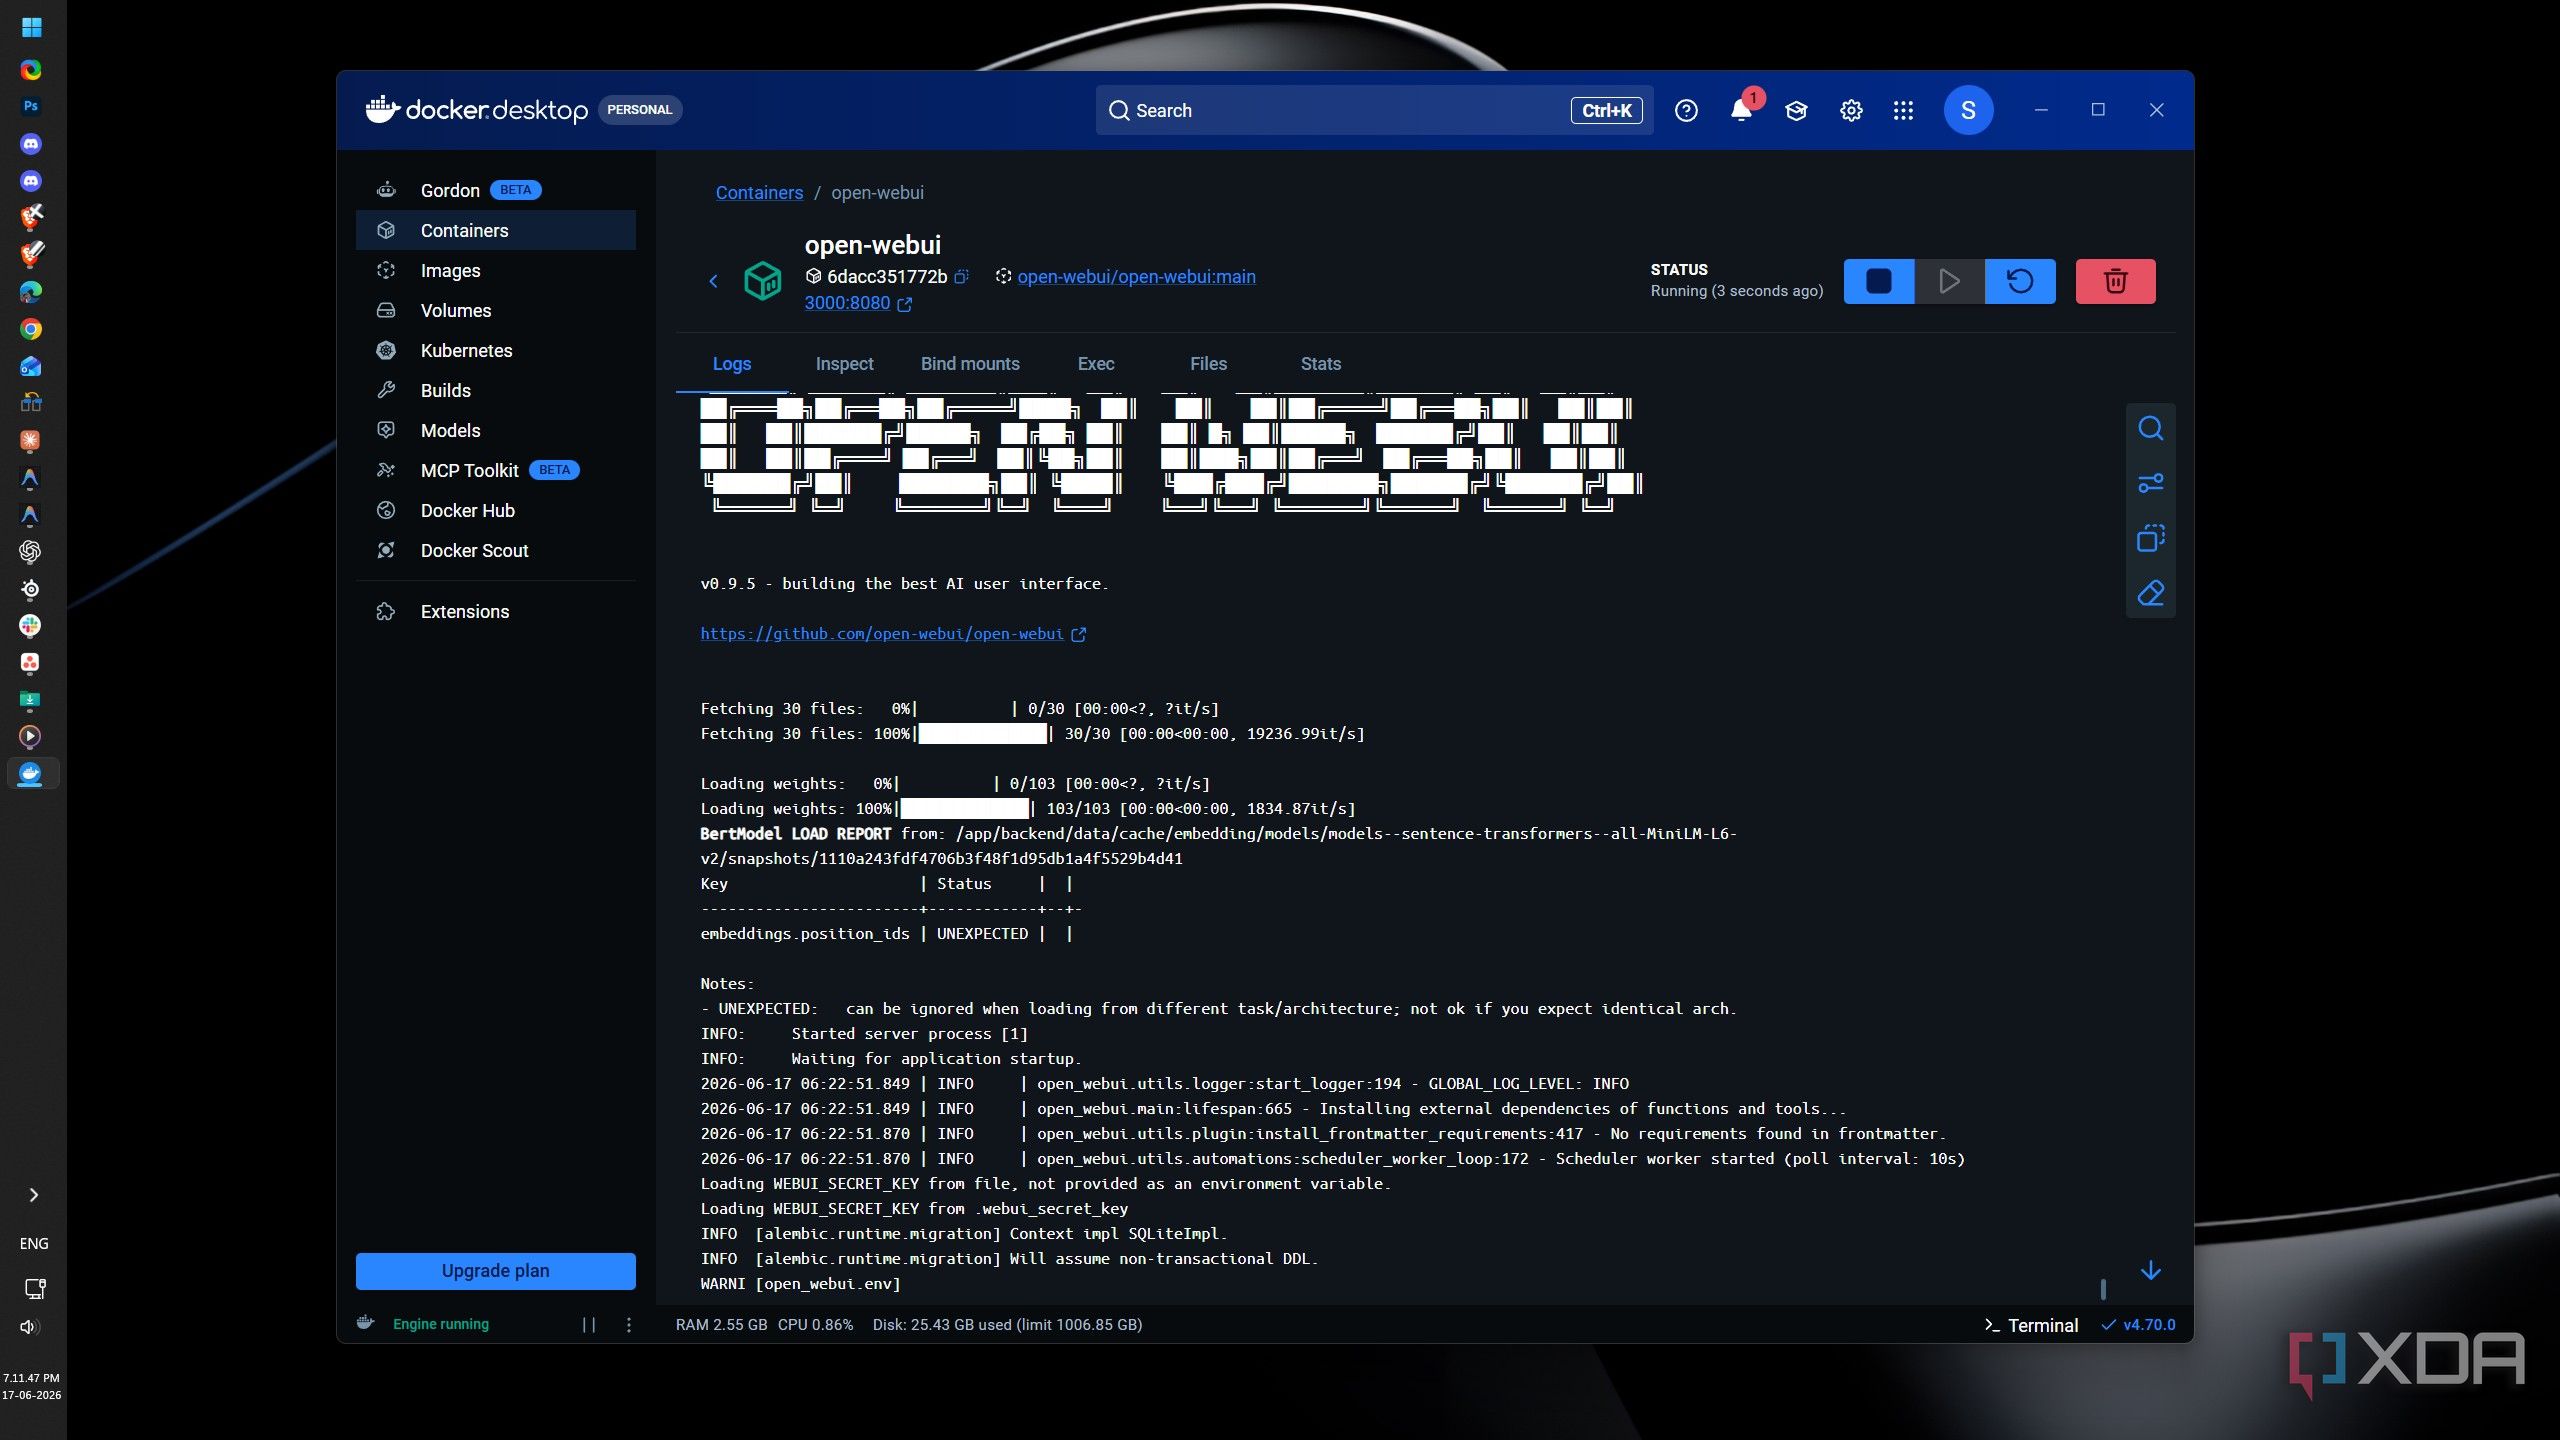Focus the Search field
The height and width of the screenshot is (1440, 2560).
pyautogui.click(x=1374, y=111)
